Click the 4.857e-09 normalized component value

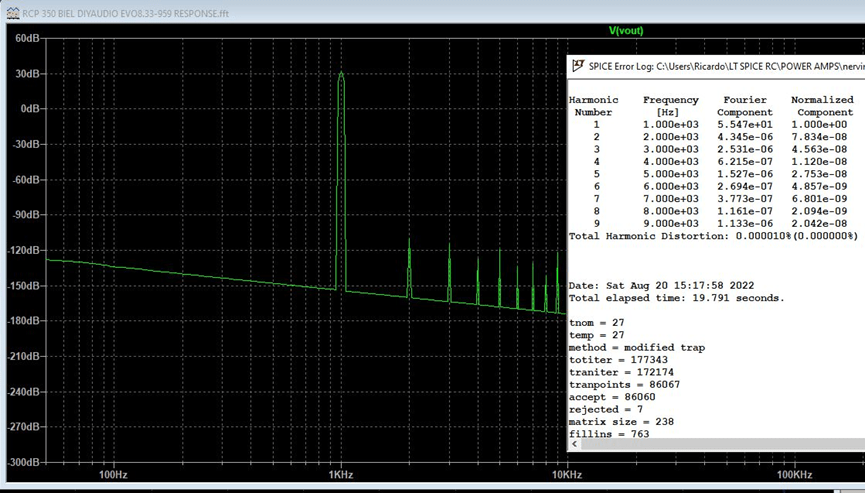click(x=819, y=186)
